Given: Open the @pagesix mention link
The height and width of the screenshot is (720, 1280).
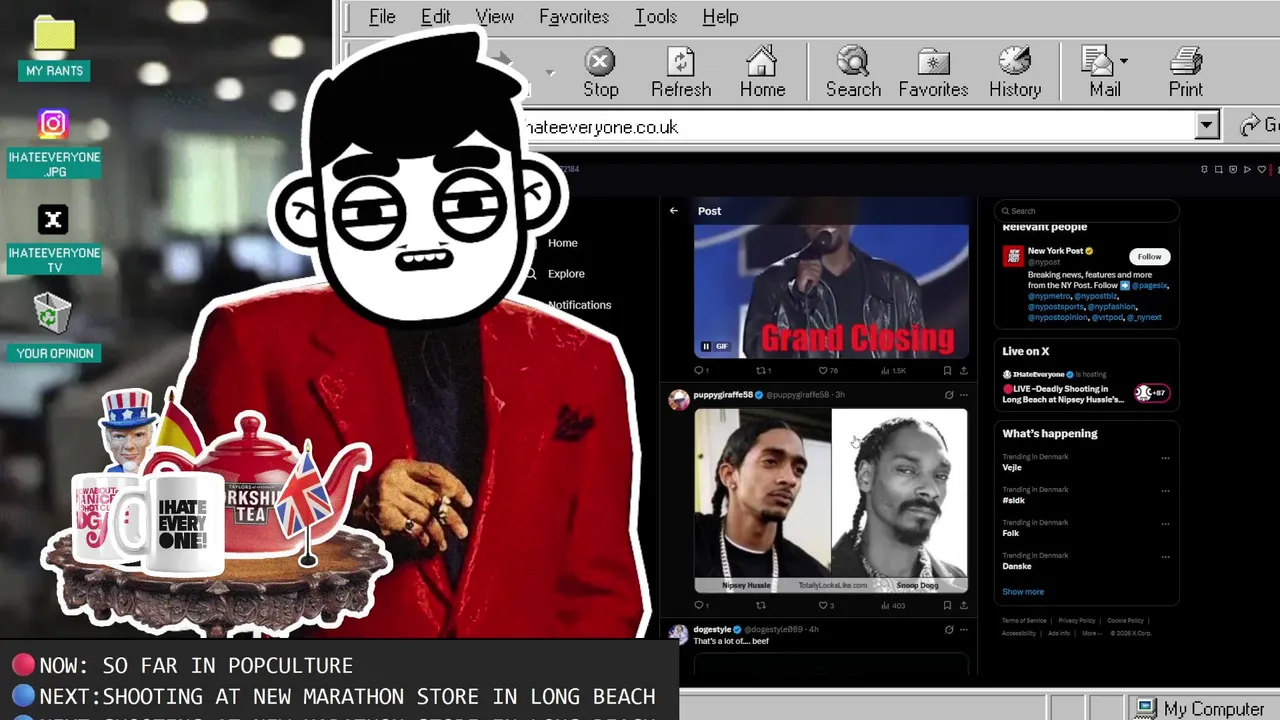Looking at the screenshot, I should [1150, 285].
